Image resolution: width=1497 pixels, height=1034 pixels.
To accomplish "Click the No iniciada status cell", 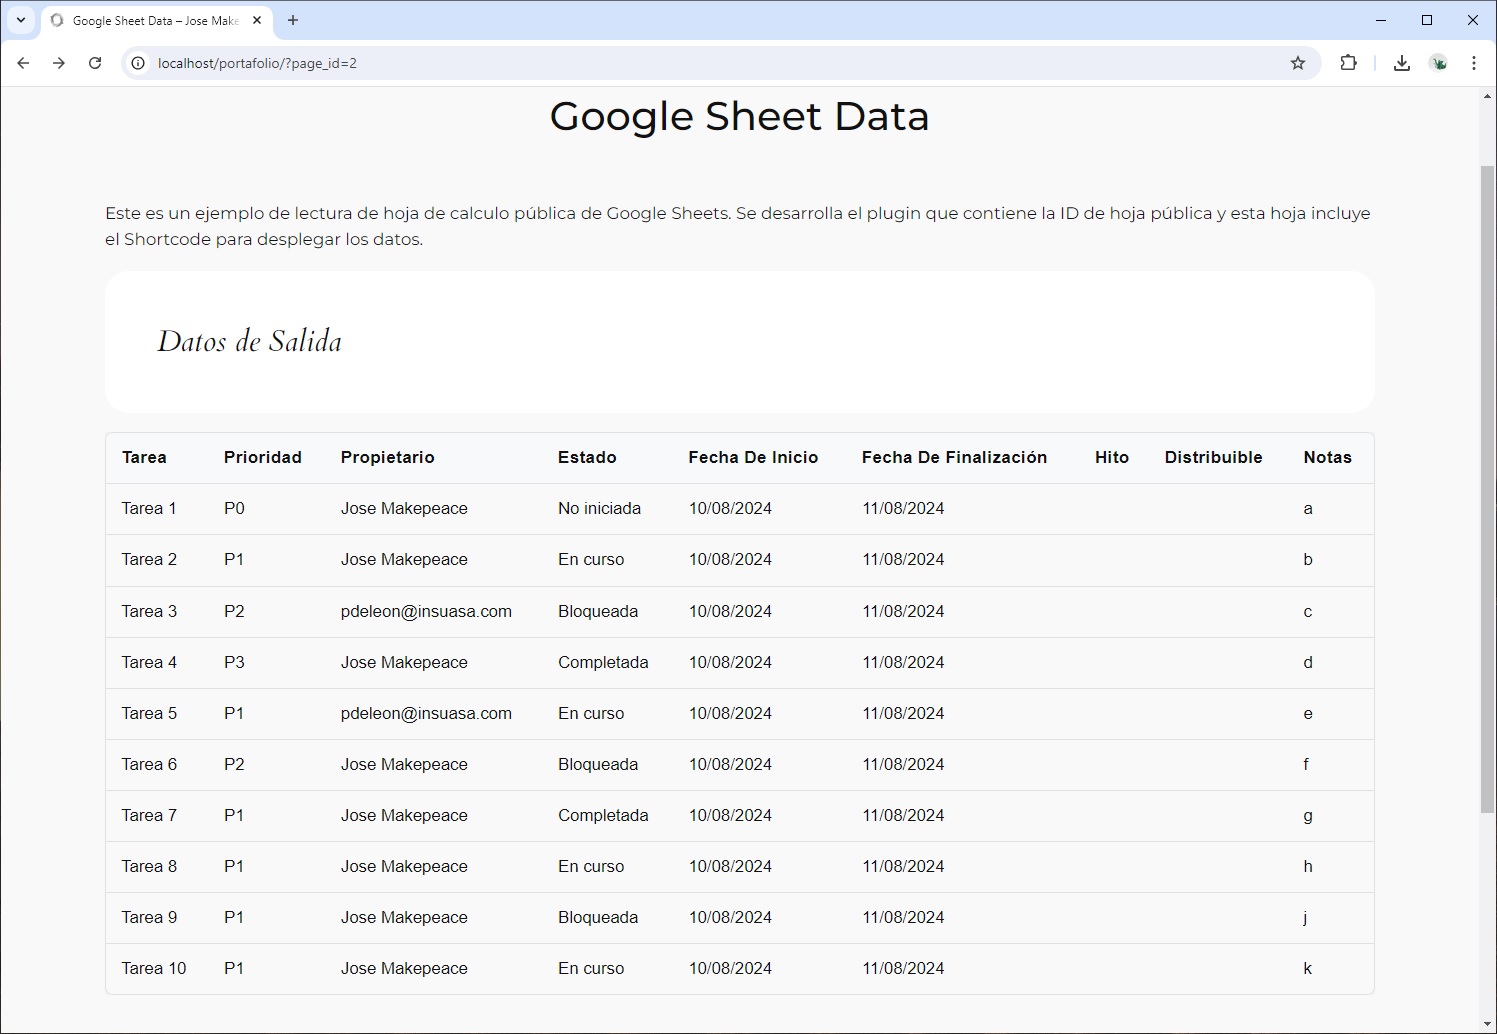I will 599,508.
